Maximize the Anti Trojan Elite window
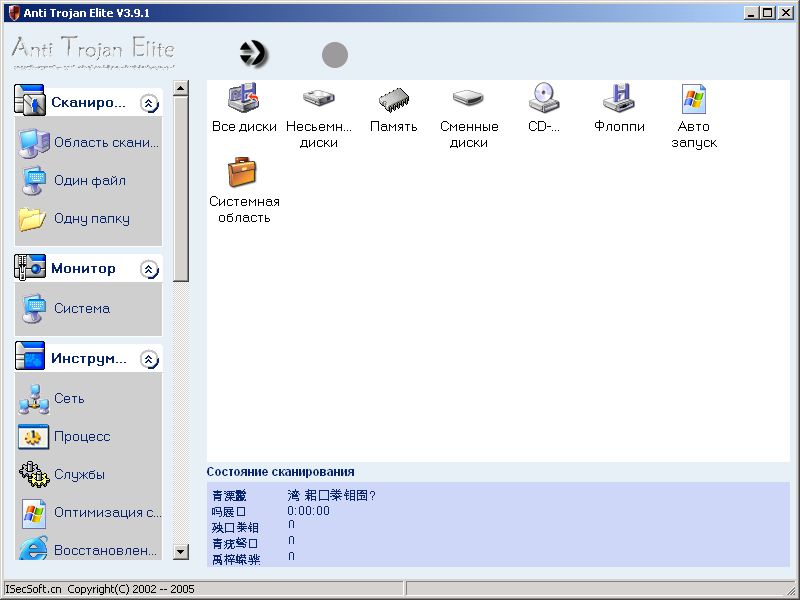Screen dimensions: 800x600 767,13
